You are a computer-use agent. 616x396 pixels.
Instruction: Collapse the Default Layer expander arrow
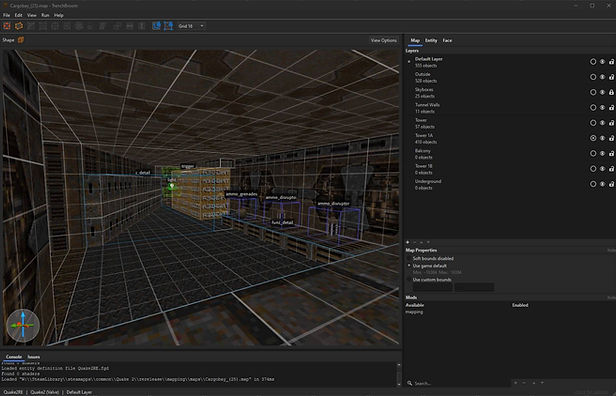(x=409, y=62)
